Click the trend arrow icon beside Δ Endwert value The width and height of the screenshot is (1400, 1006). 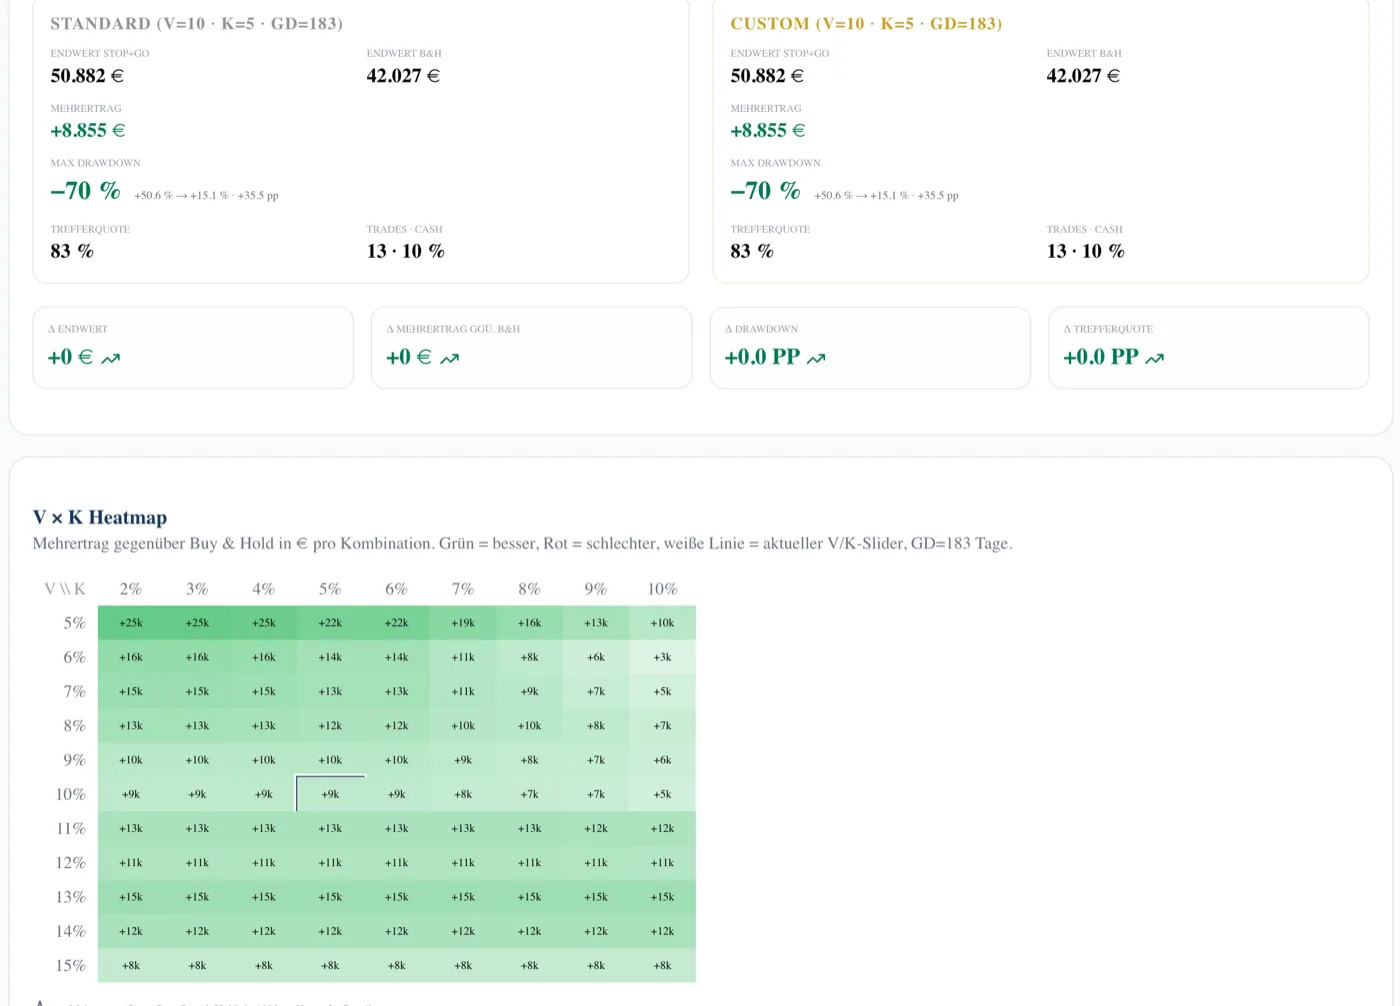pos(110,358)
